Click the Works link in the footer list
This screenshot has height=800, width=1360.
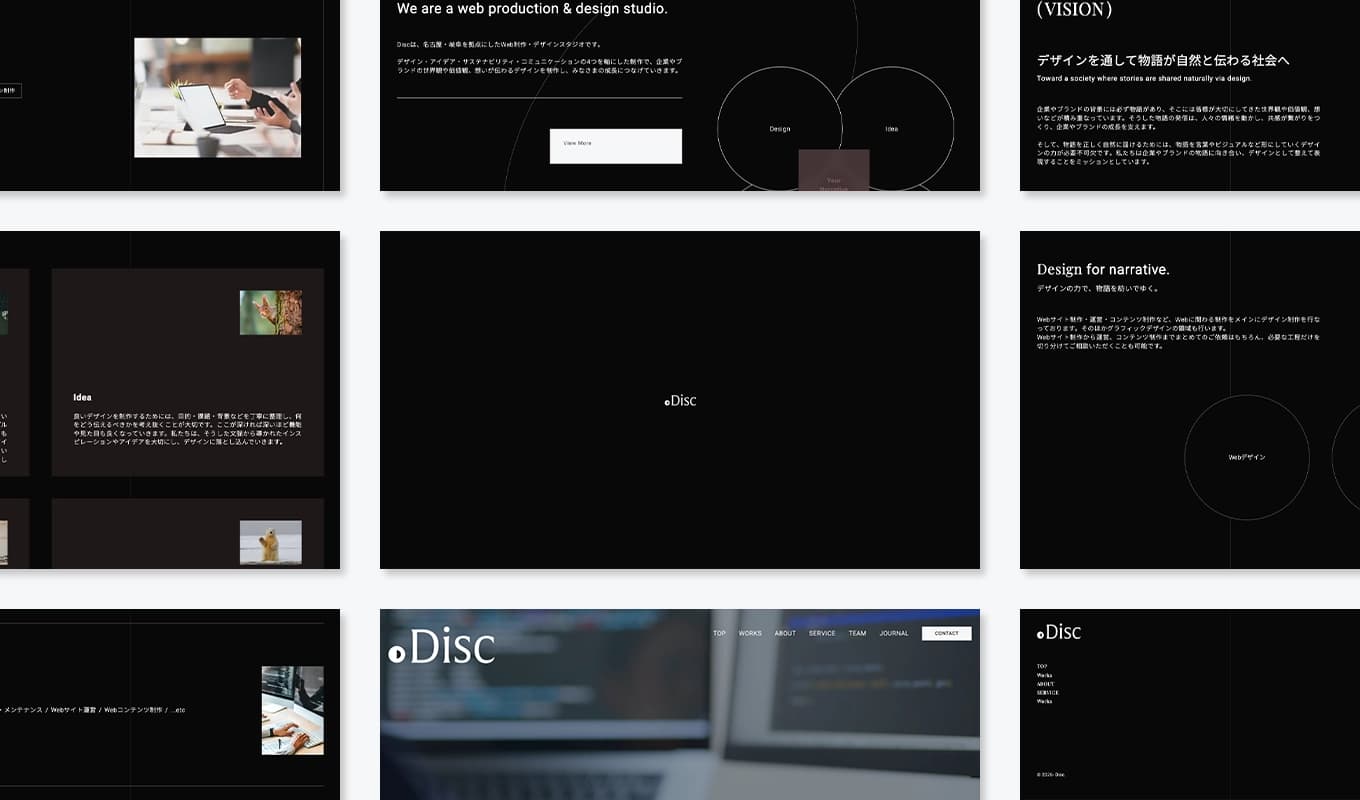(x=1045, y=676)
